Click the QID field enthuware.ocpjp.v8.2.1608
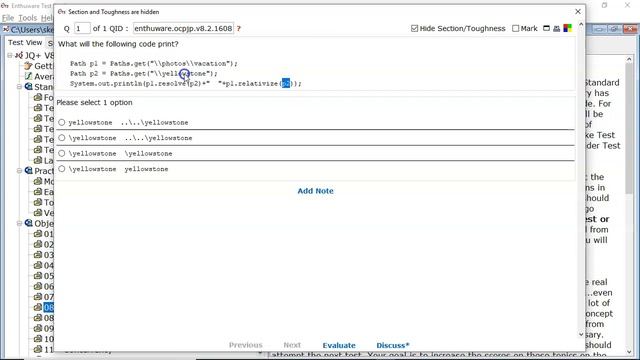 (x=183, y=29)
